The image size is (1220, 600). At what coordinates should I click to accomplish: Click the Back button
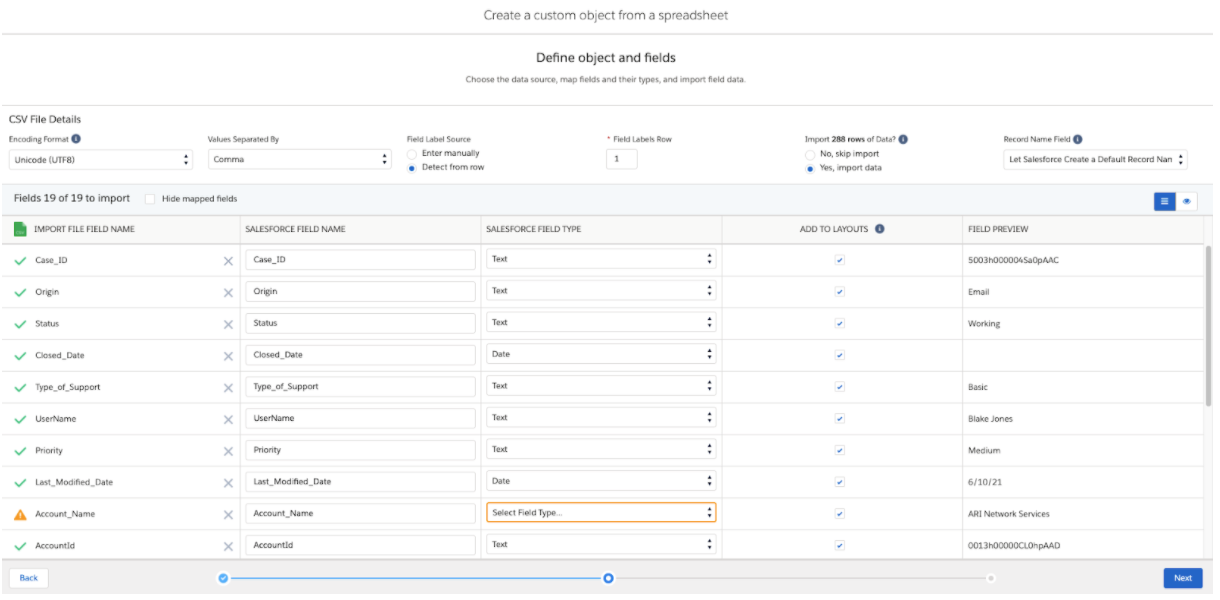28,578
